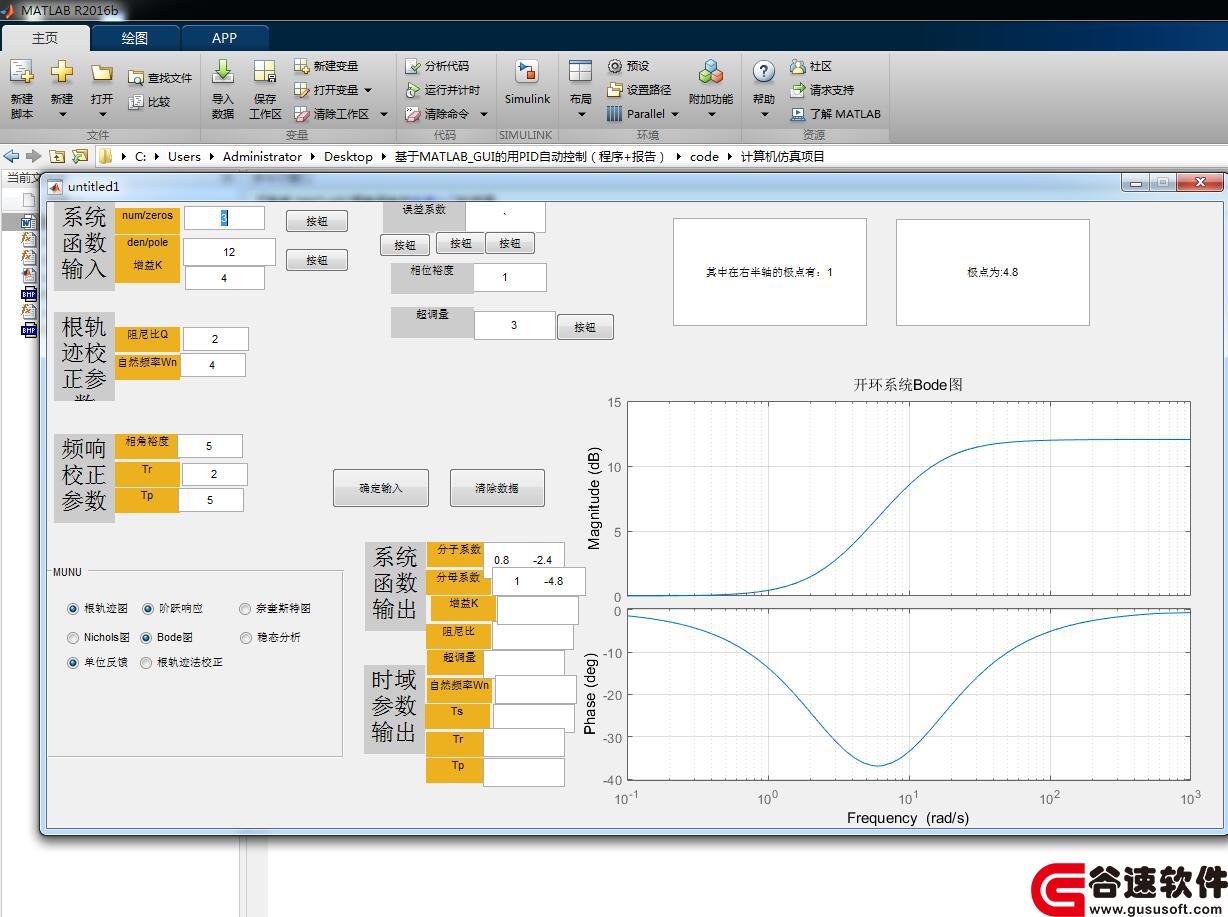Click the 清除数据 (Clear Data) button
1228x917 pixels.
[497, 488]
